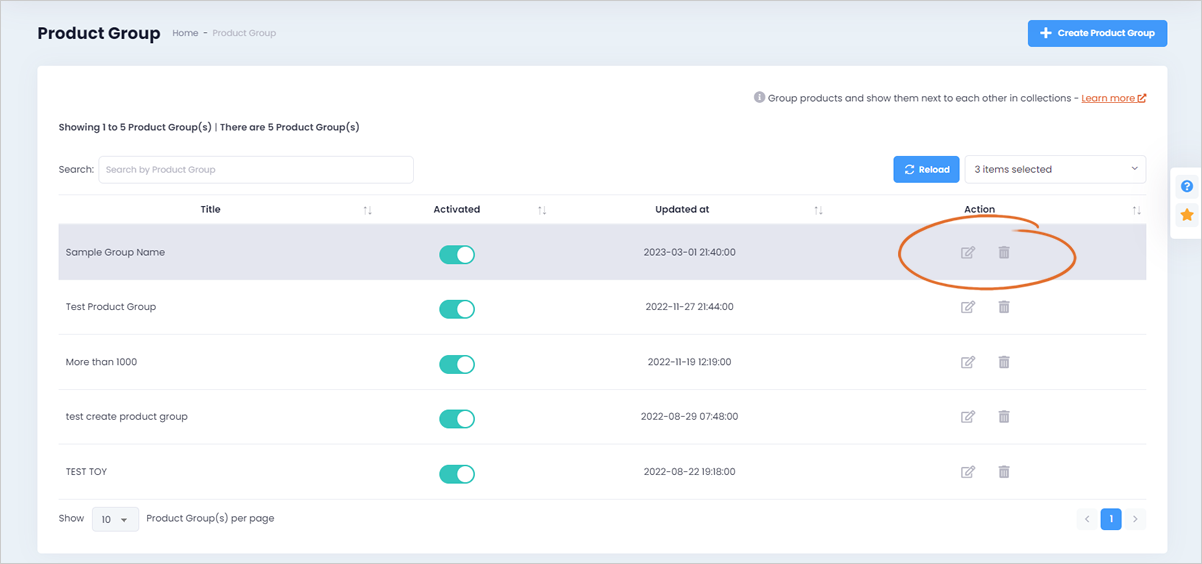Focus the Search by Product Group field
Viewport: 1202px width, 564px height.
256,169
